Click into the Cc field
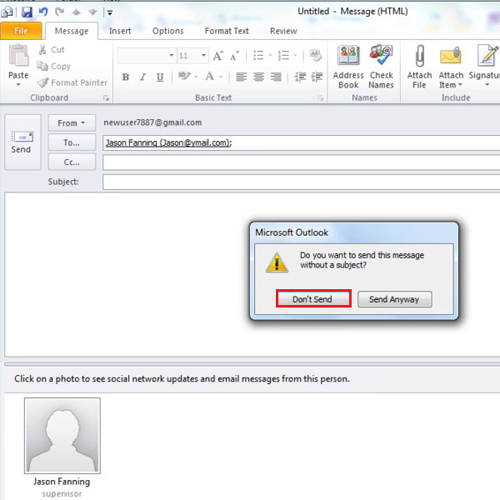 pyautogui.click(x=301, y=163)
